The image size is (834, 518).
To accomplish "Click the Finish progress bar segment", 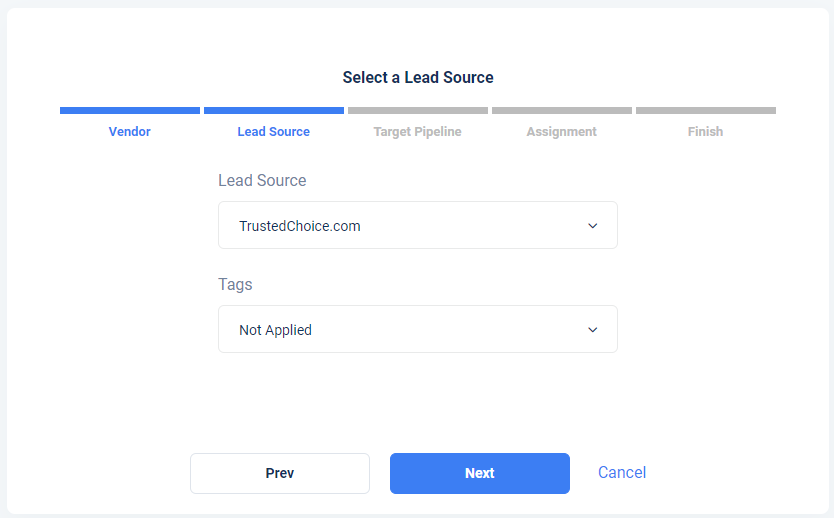I will click(x=706, y=111).
